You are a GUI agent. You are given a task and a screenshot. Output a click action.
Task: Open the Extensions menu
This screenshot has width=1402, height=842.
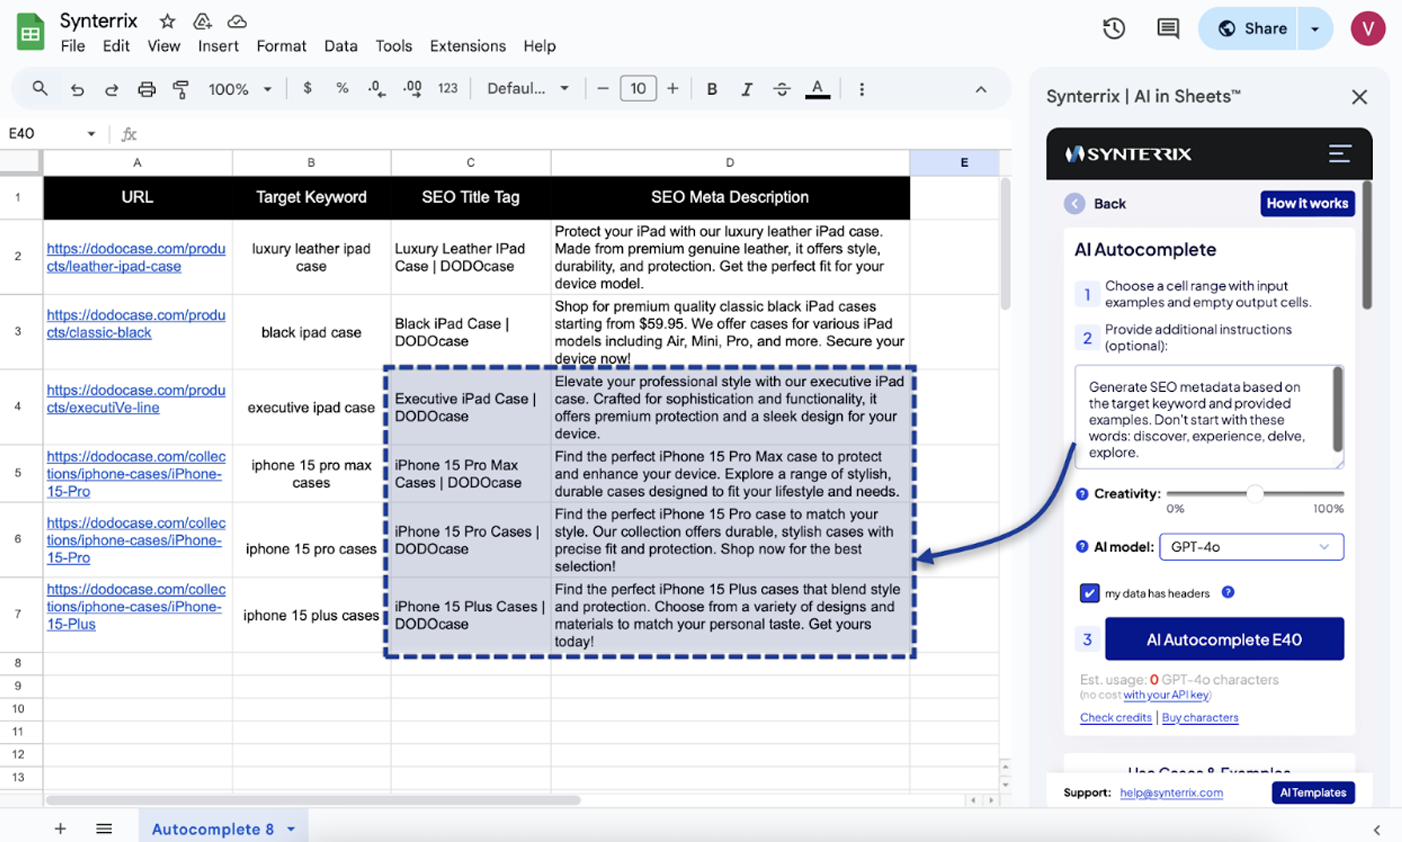pyautogui.click(x=467, y=46)
